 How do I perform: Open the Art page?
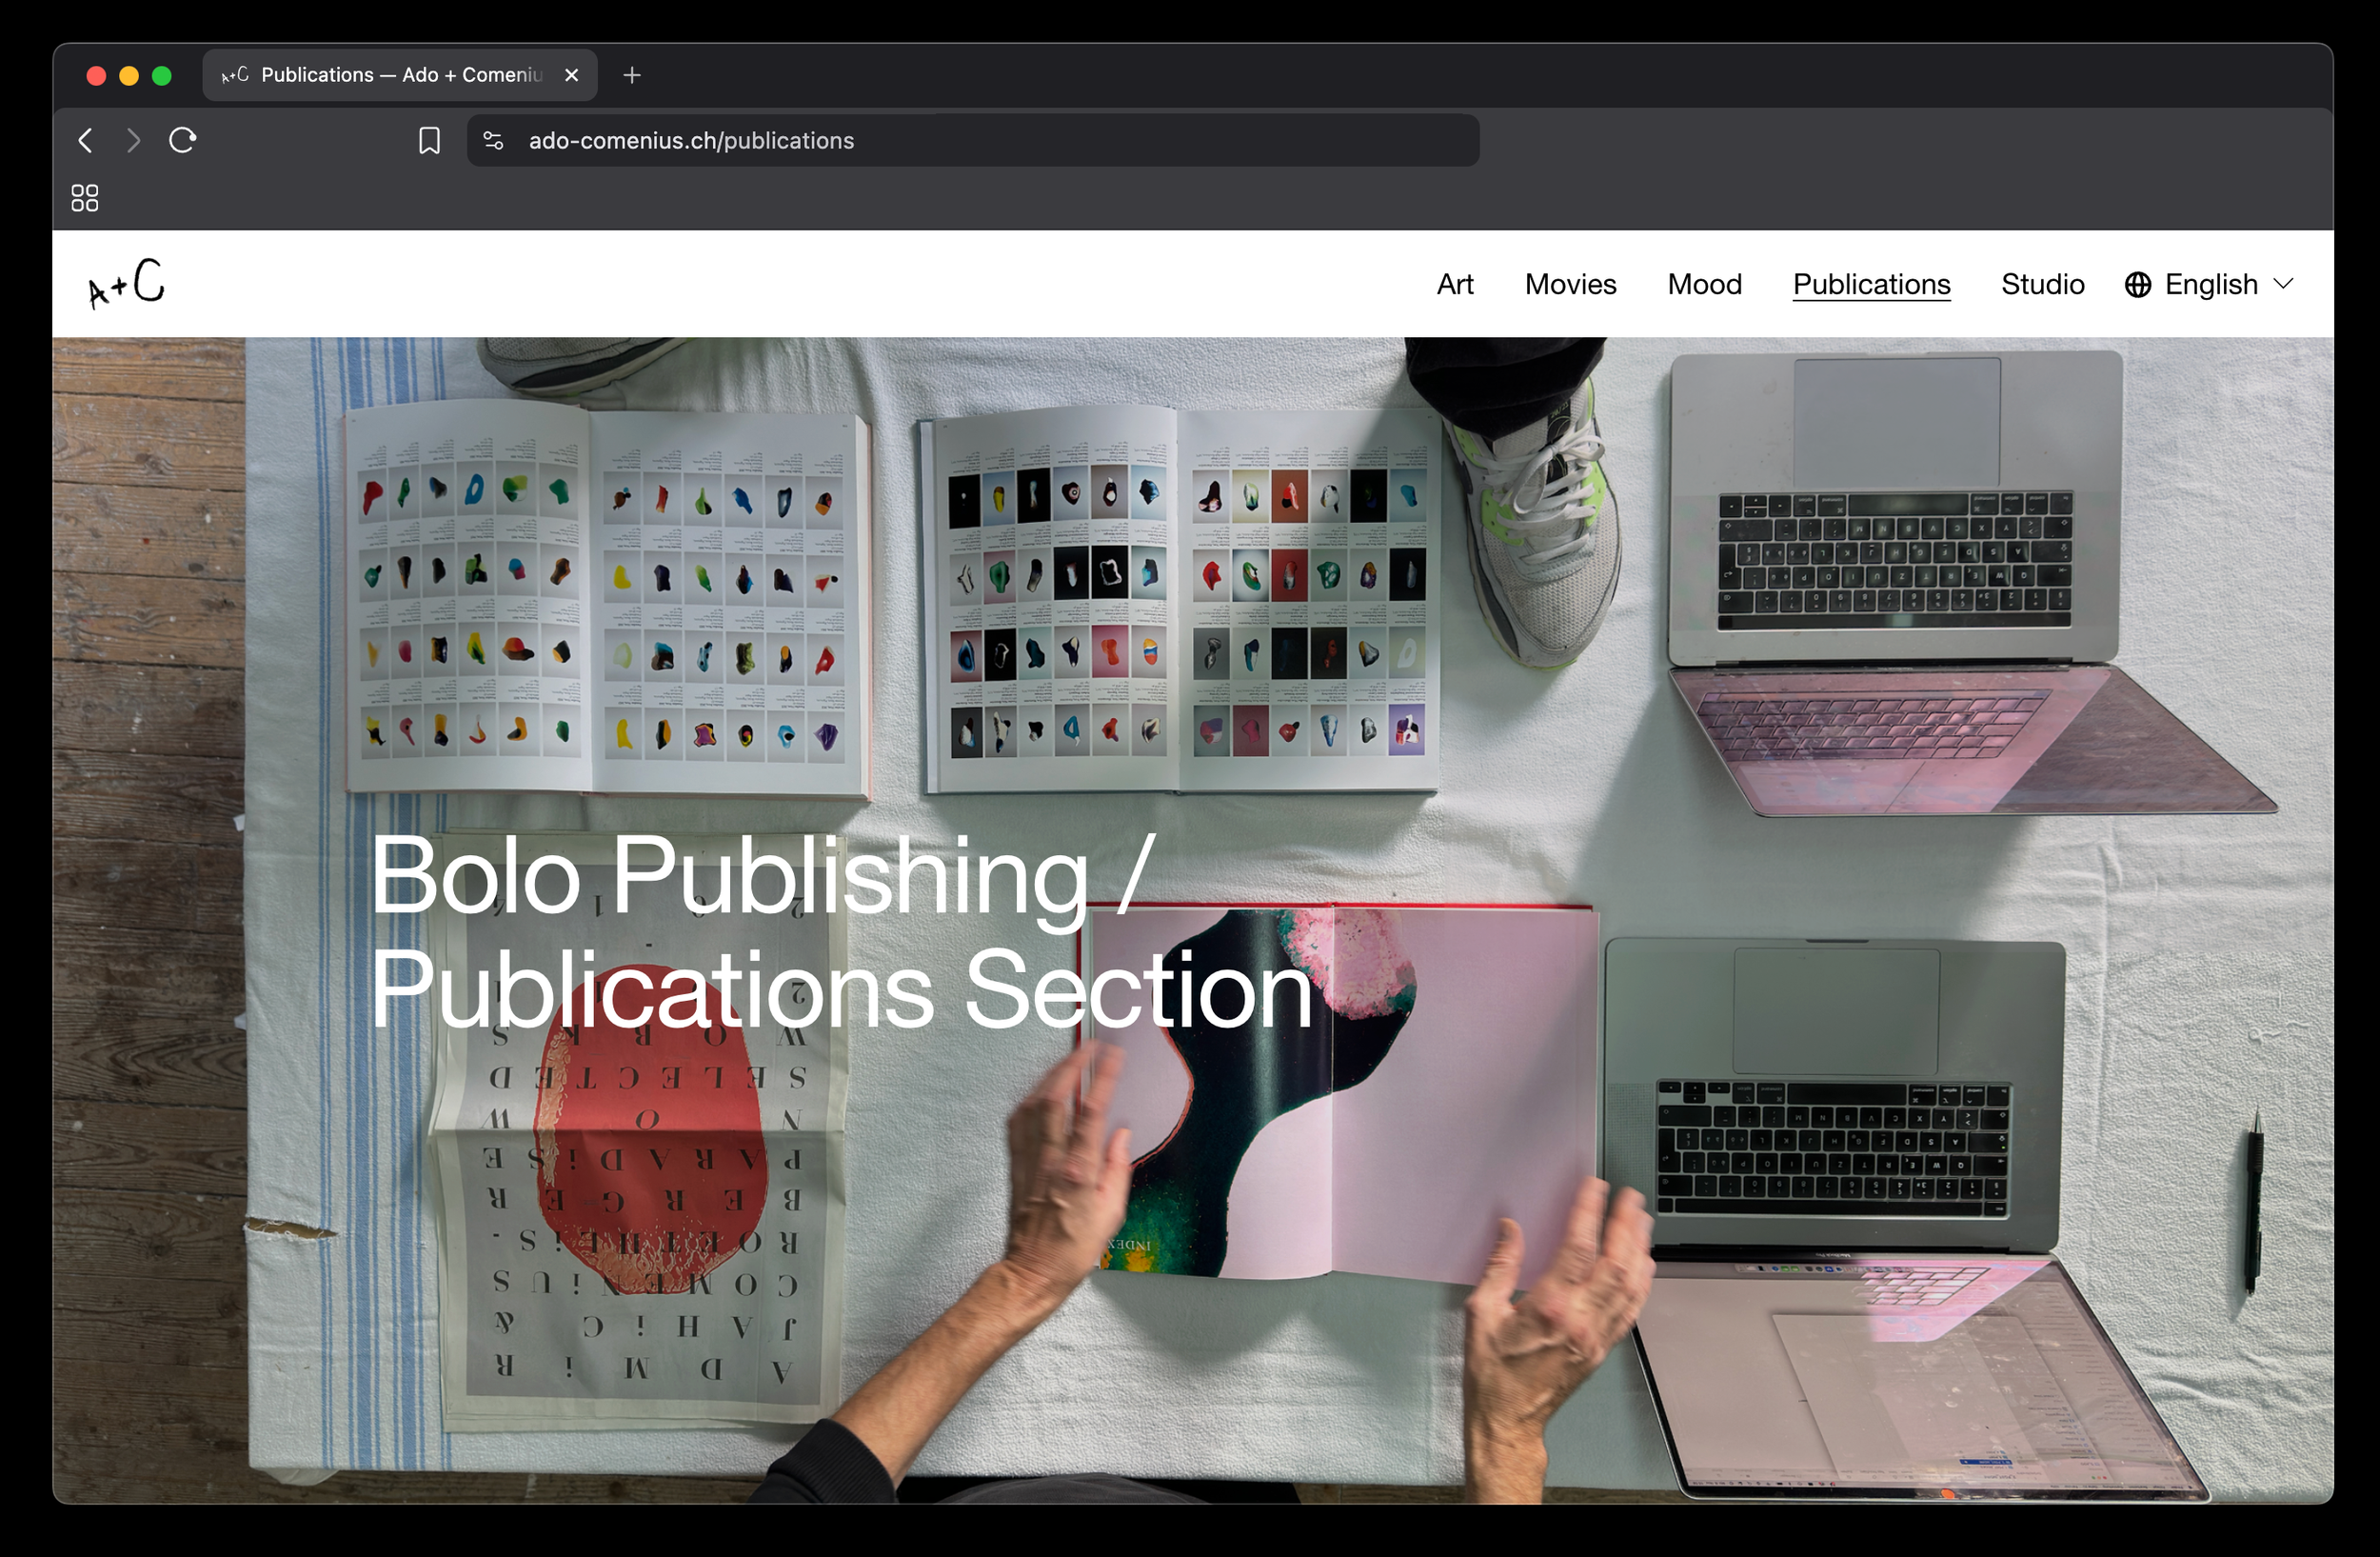point(1455,284)
